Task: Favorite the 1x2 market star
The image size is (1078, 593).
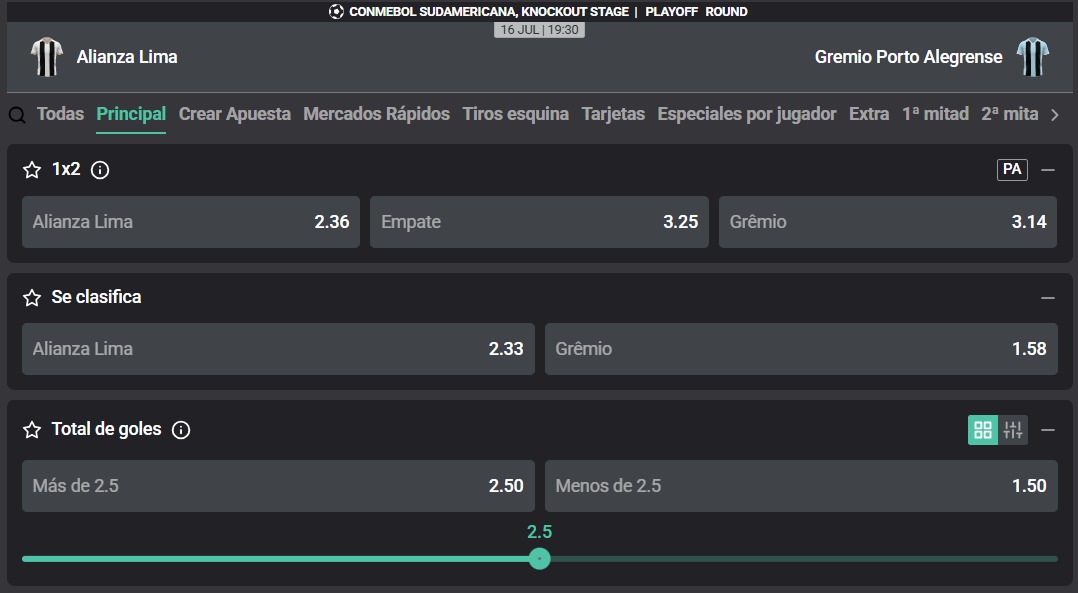Action: (x=32, y=170)
